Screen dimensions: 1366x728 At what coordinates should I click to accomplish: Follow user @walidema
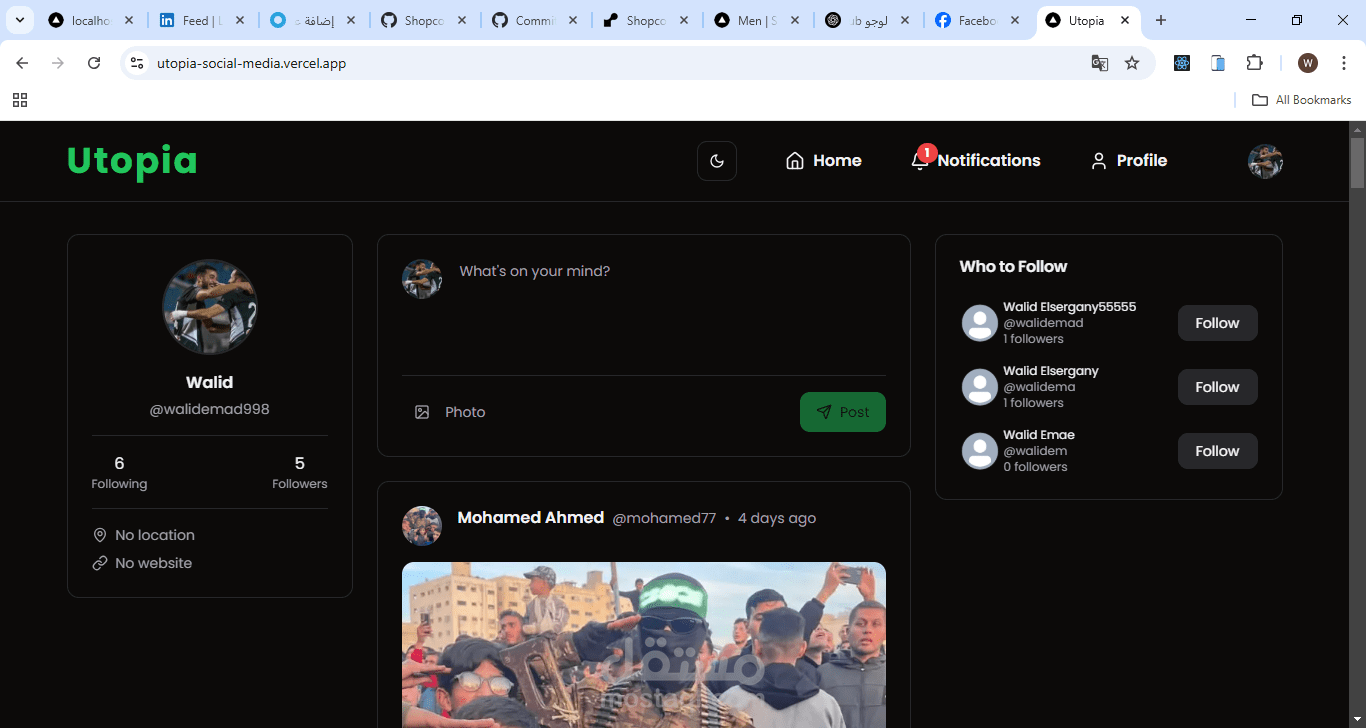click(x=1217, y=387)
